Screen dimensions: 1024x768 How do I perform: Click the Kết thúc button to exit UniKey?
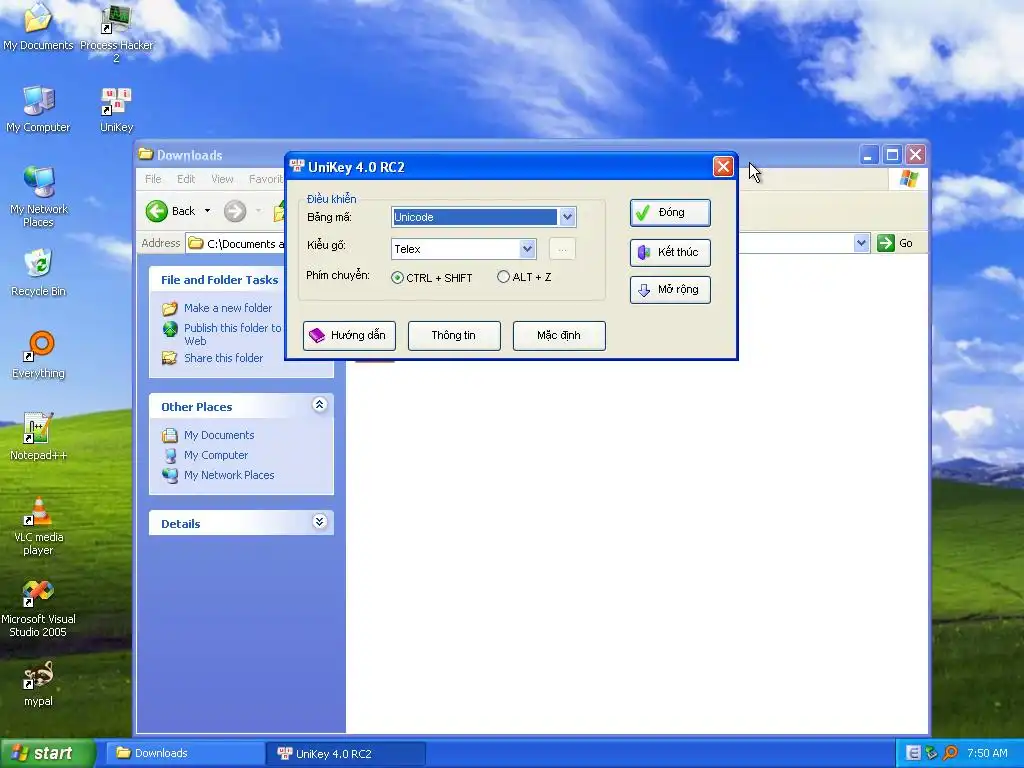tap(670, 252)
